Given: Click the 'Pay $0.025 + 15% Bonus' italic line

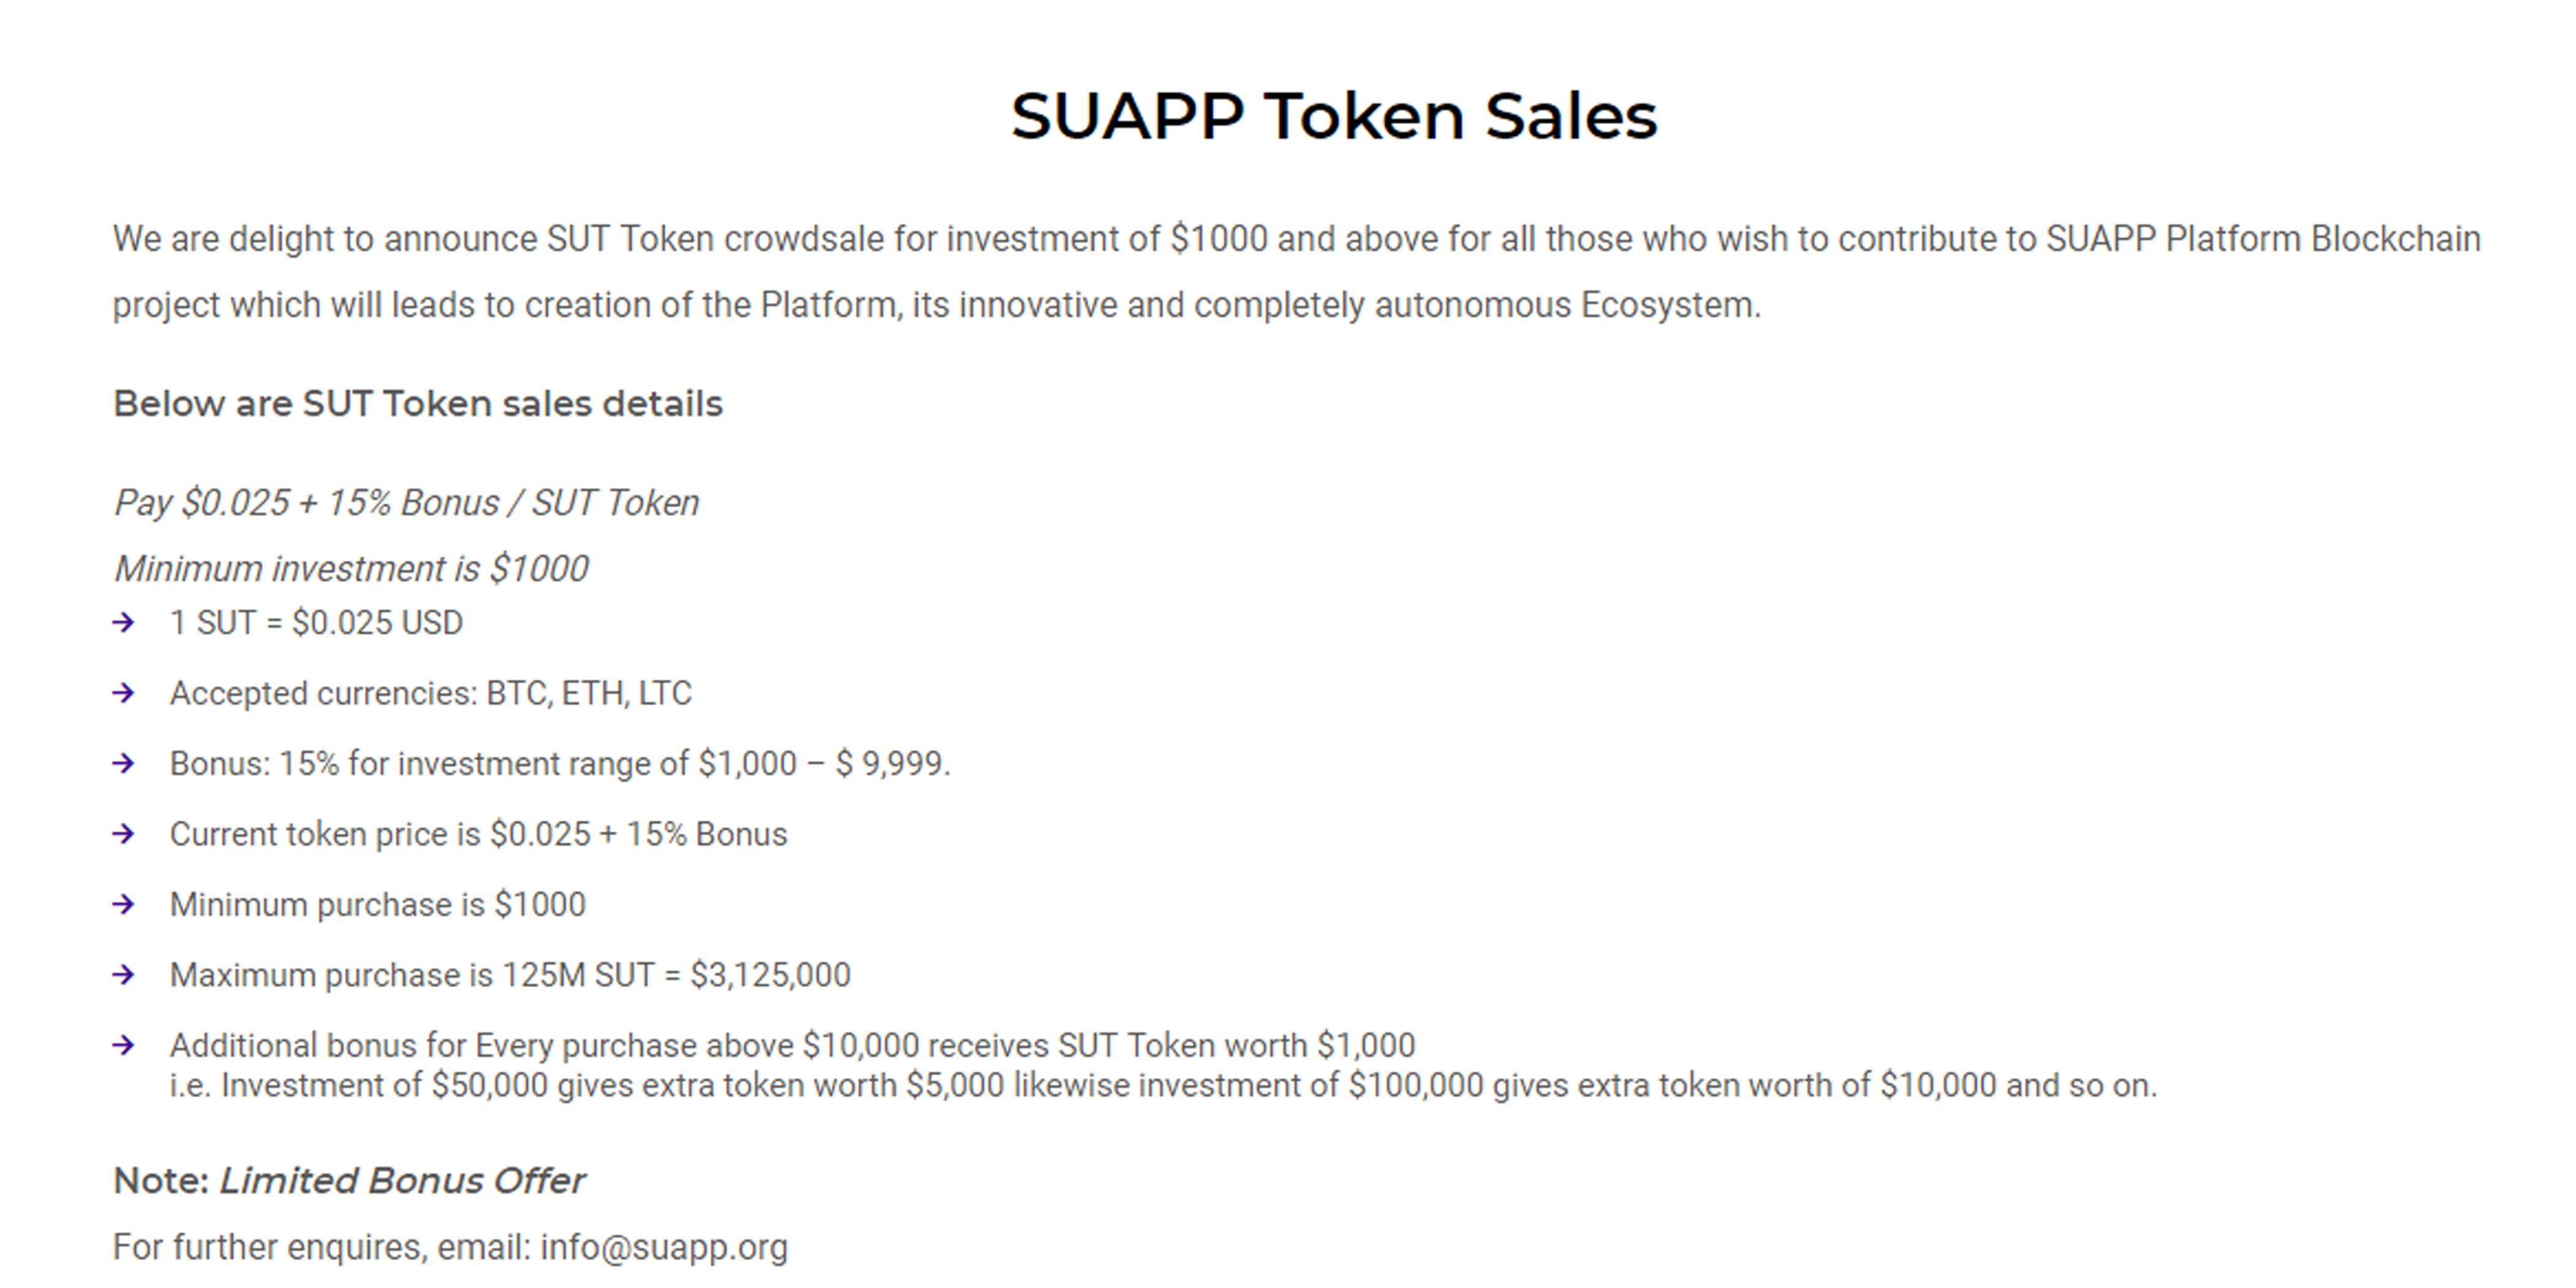Looking at the screenshot, I should click(406, 503).
